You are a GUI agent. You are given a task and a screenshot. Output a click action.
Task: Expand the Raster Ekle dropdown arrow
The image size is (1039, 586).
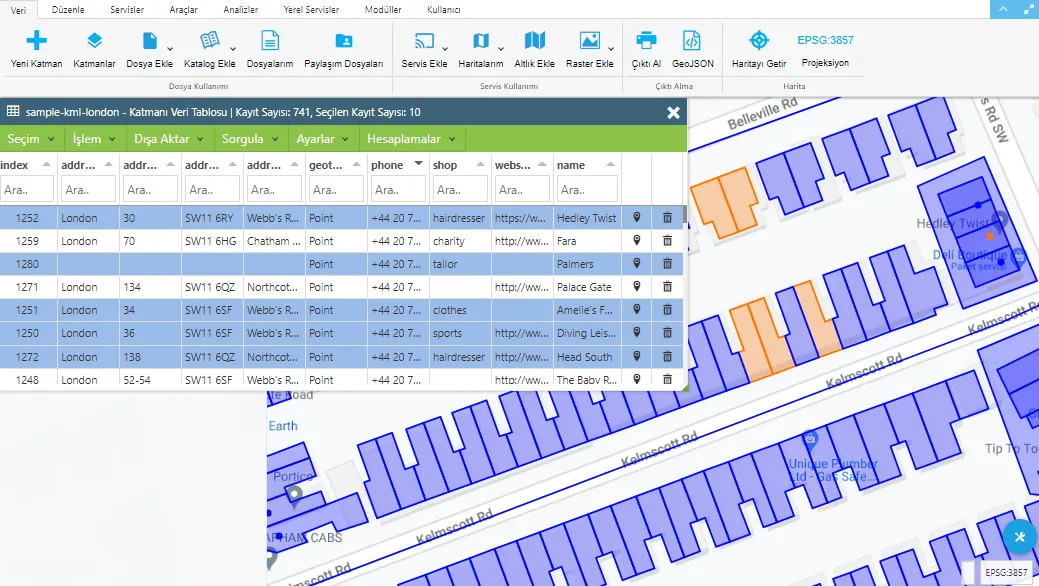point(611,49)
